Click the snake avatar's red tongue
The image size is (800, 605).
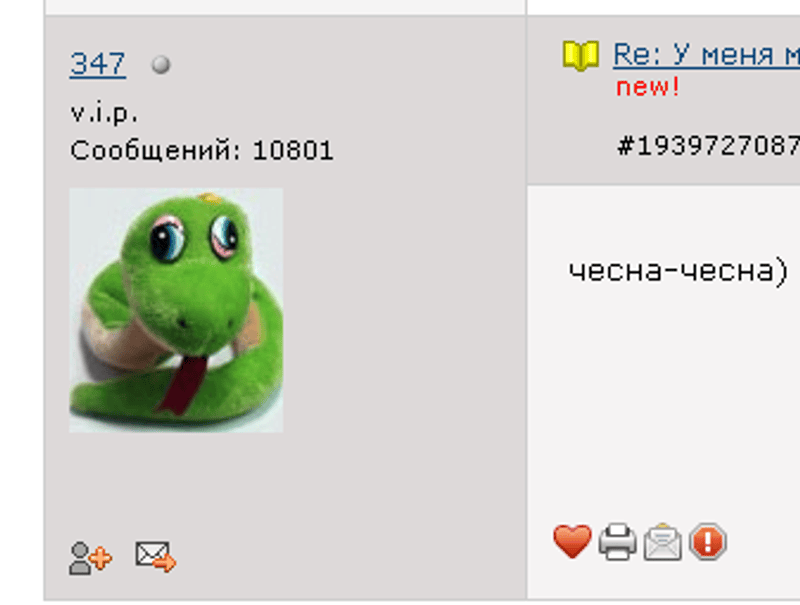click(184, 384)
